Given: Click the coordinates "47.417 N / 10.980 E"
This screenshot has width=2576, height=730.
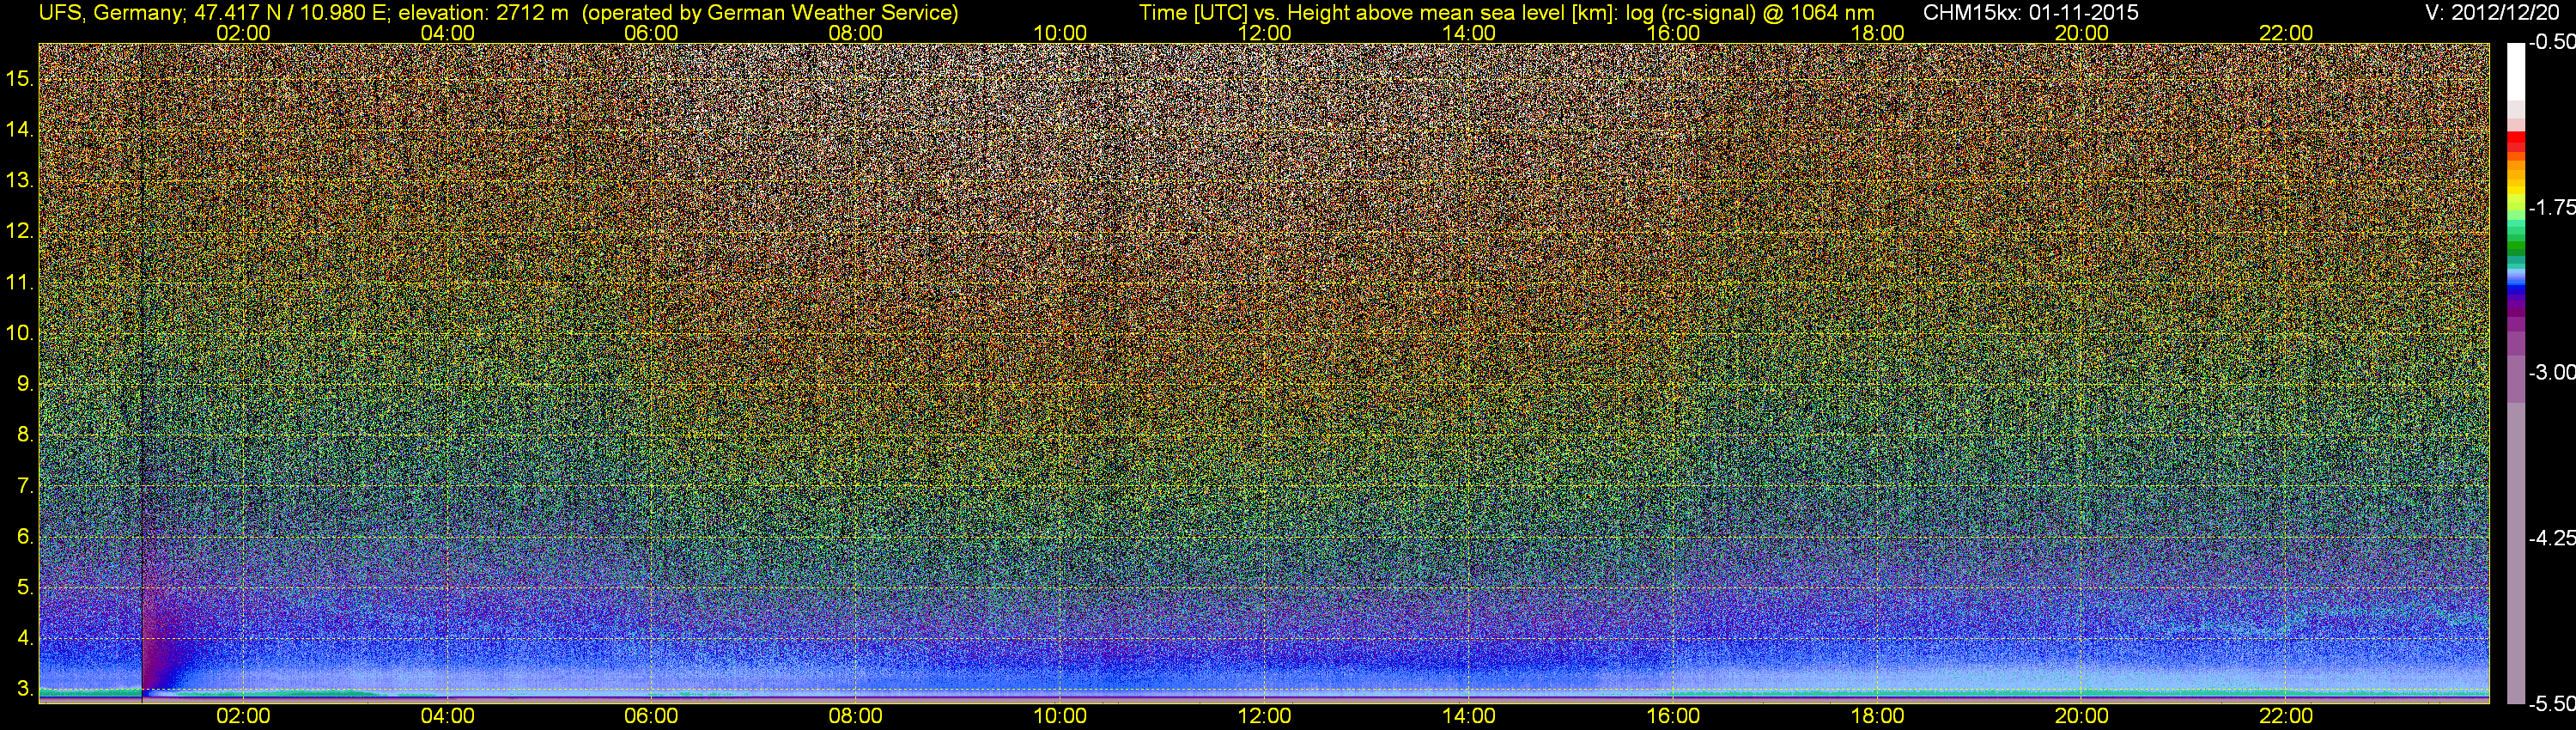Looking at the screenshot, I should [x=290, y=13].
